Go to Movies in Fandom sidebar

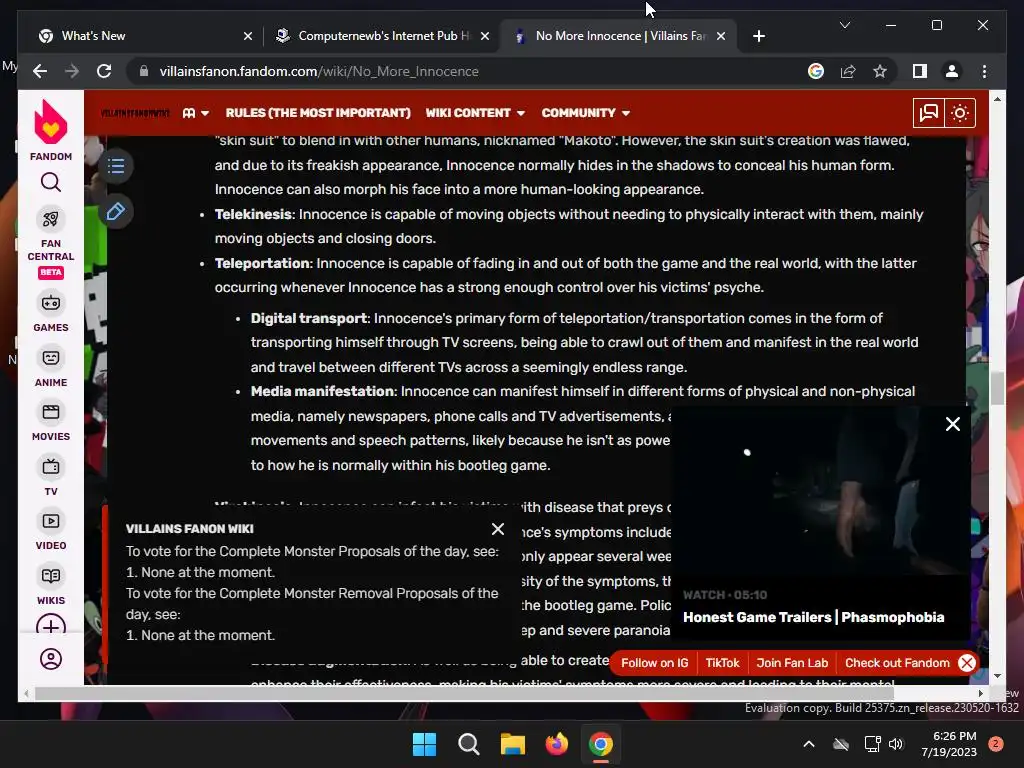(50, 421)
